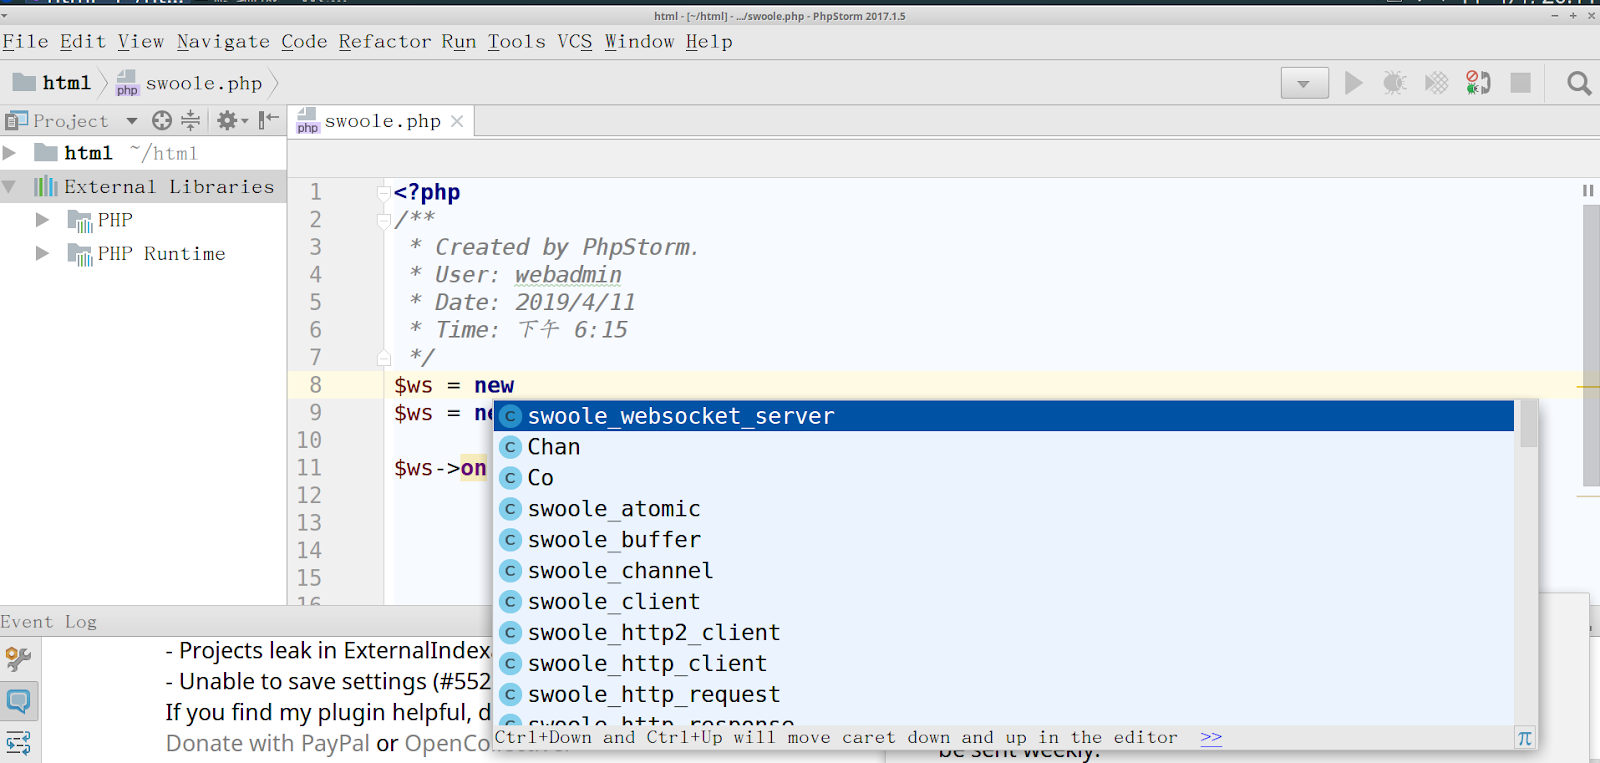Open Project panel settings gear

click(232, 121)
